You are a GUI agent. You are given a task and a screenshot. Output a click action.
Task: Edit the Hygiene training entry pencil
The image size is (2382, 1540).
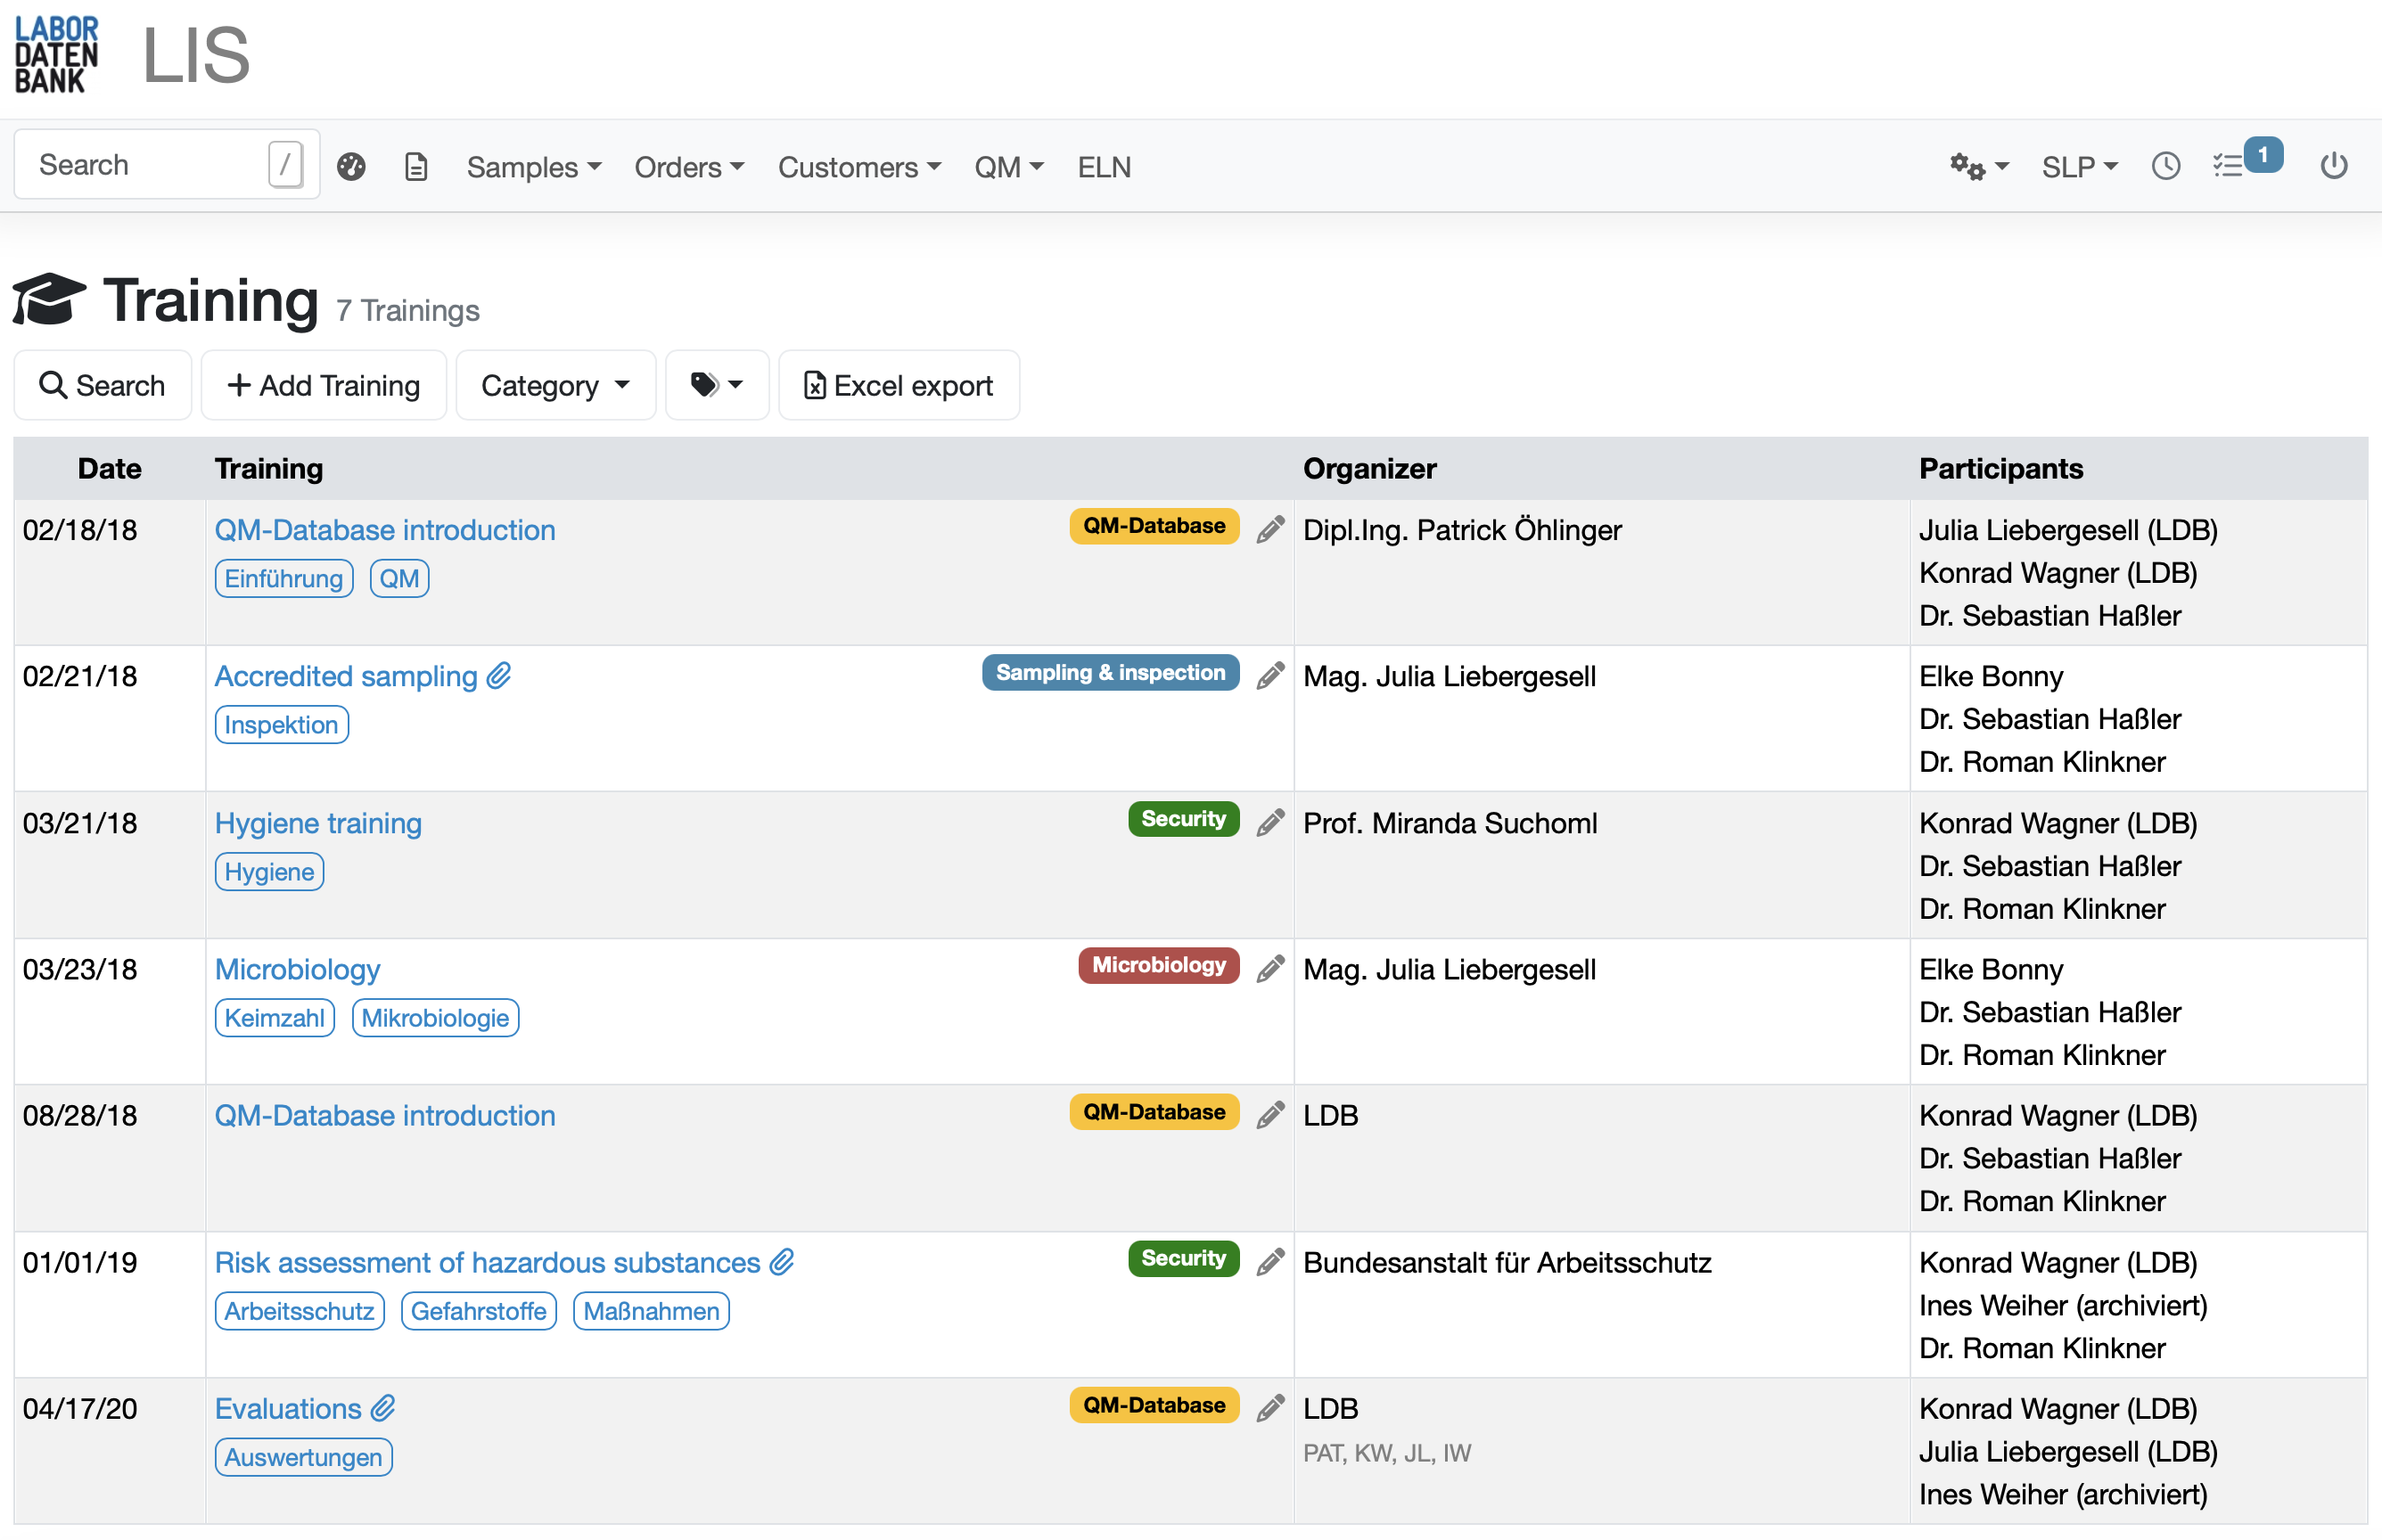(x=1270, y=823)
